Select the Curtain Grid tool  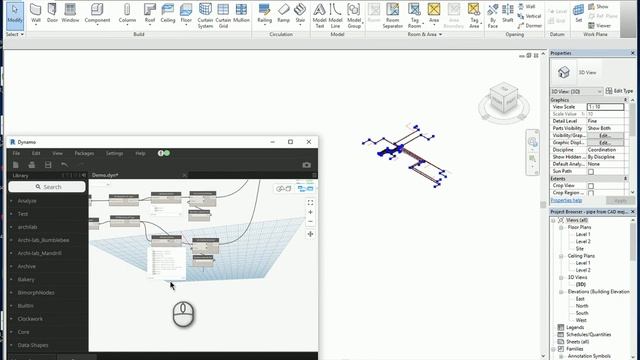coord(223,15)
